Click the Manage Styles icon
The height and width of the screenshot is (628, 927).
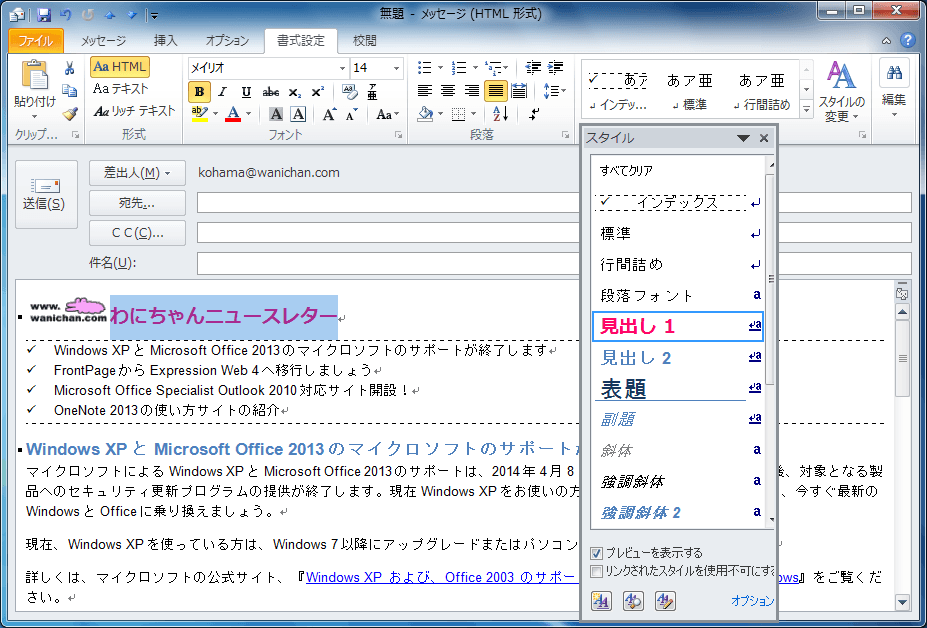point(665,601)
